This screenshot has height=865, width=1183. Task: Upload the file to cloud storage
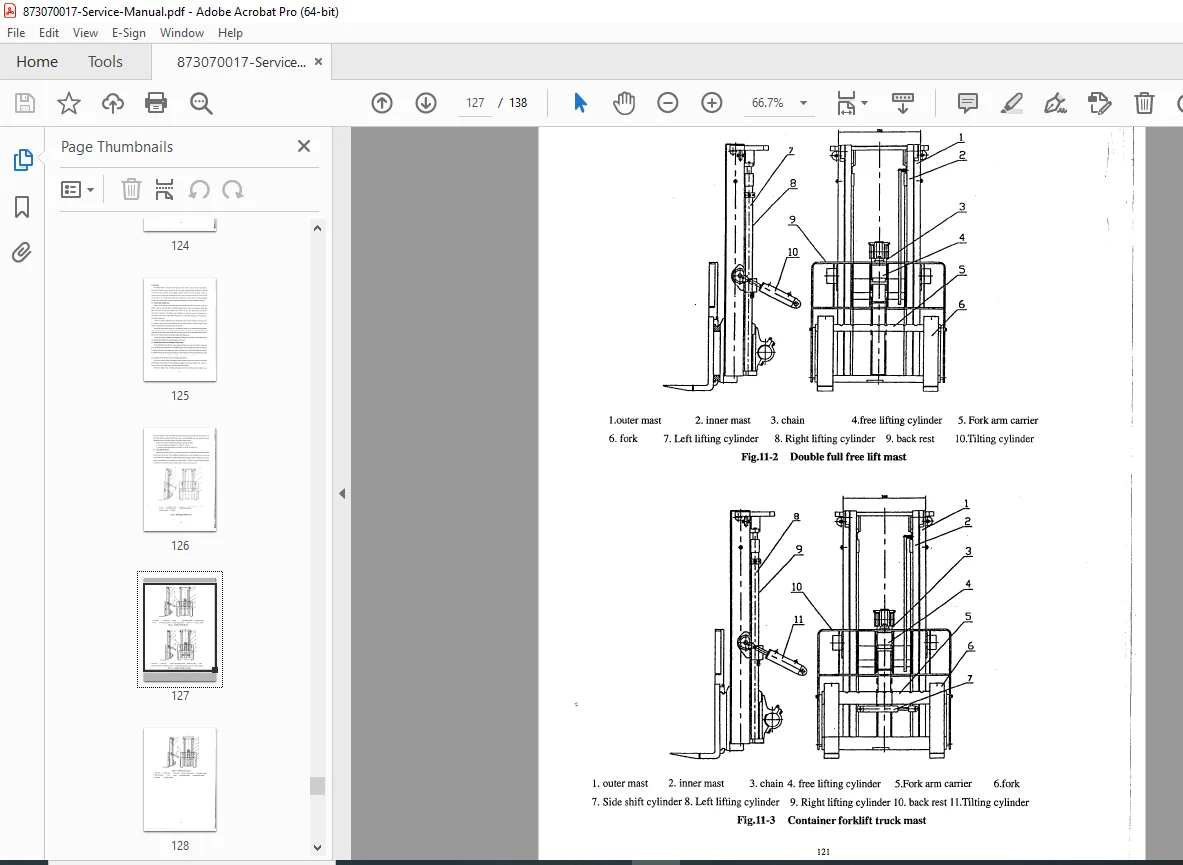click(x=112, y=103)
